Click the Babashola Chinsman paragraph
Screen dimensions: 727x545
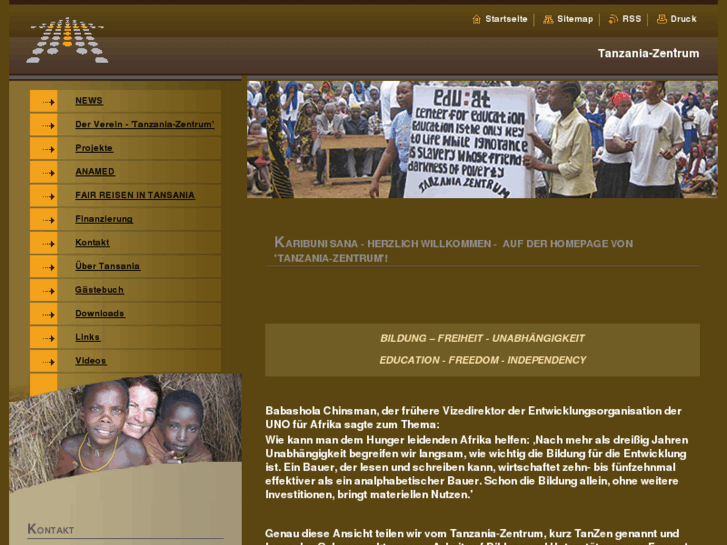tap(477, 453)
